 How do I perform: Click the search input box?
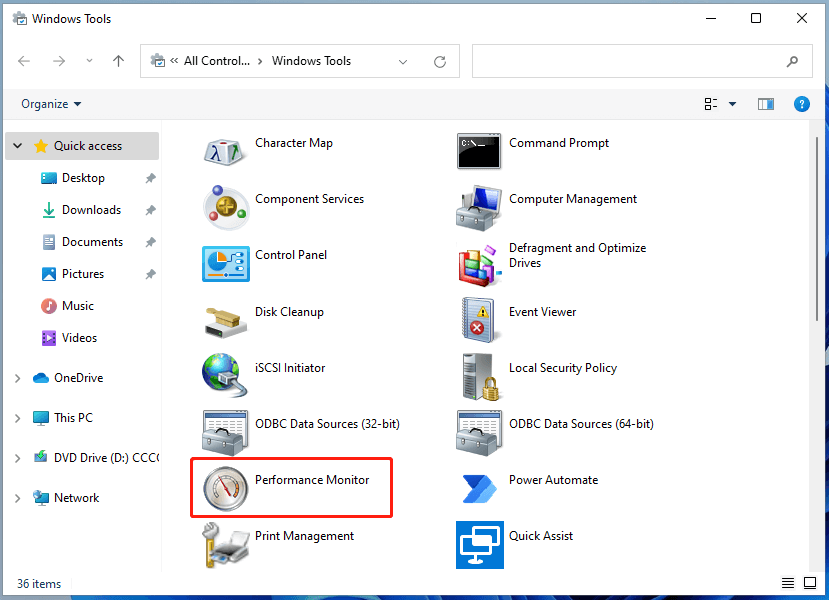pos(630,61)
